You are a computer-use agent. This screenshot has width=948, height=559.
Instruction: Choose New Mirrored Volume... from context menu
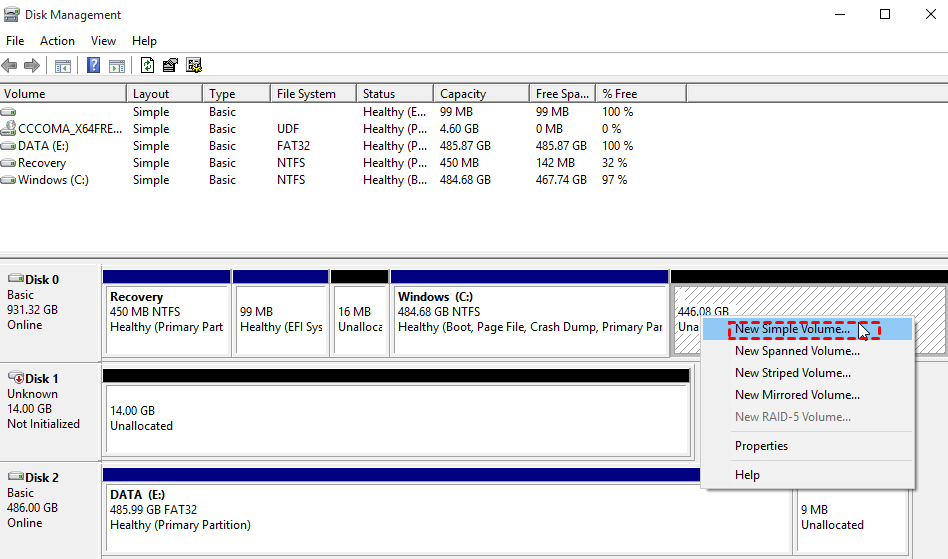807,395
